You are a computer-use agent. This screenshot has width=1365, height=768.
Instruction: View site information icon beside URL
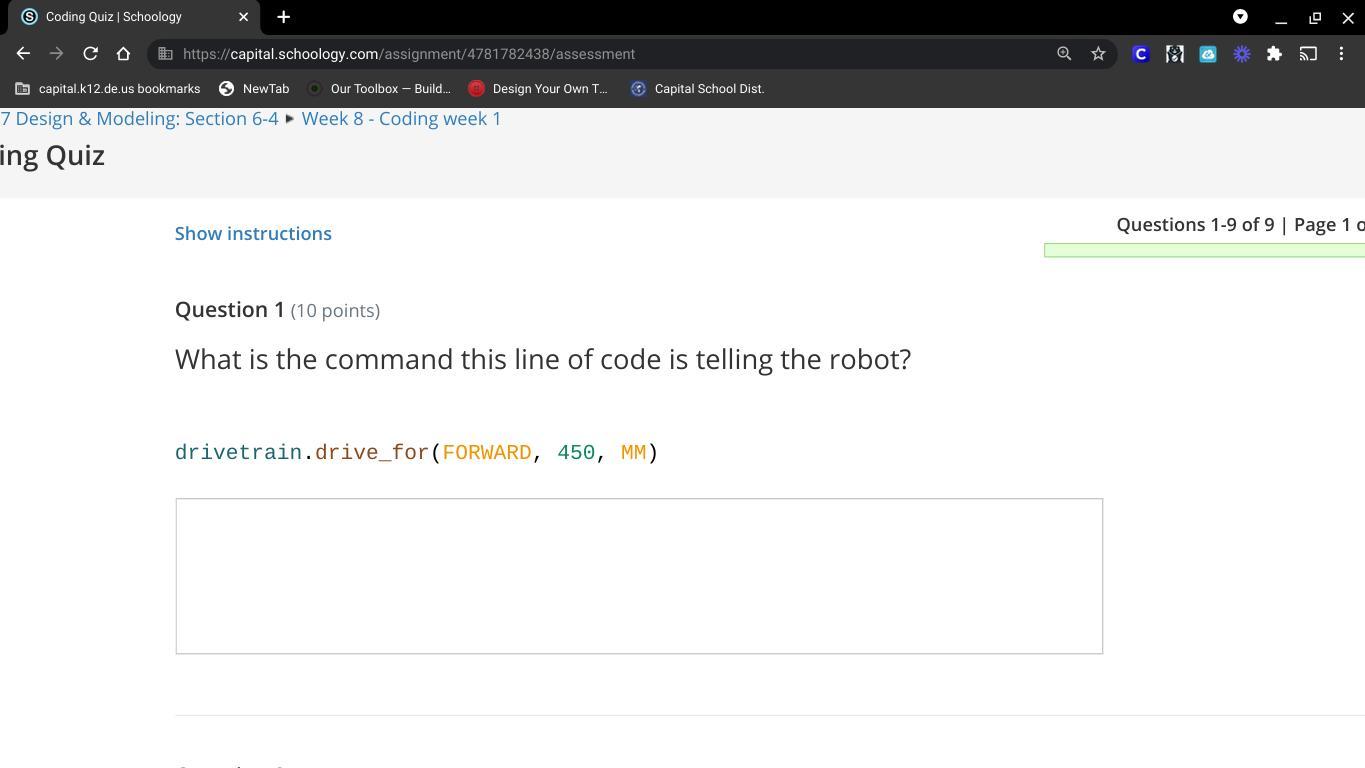166,54
